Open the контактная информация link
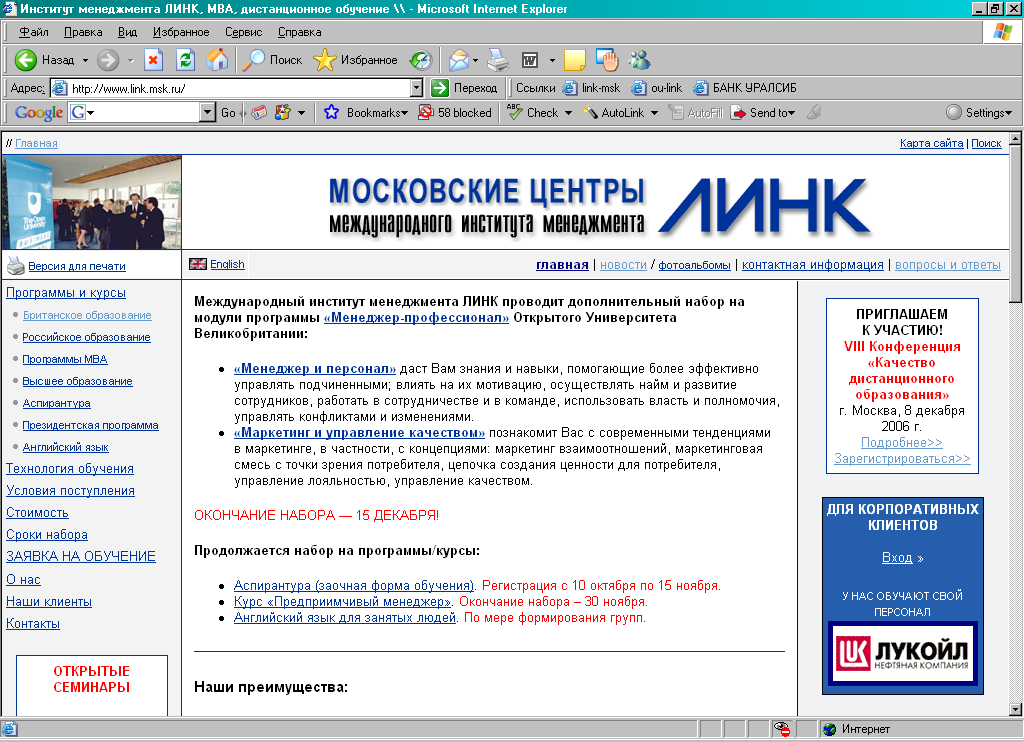 pos(812,265)
